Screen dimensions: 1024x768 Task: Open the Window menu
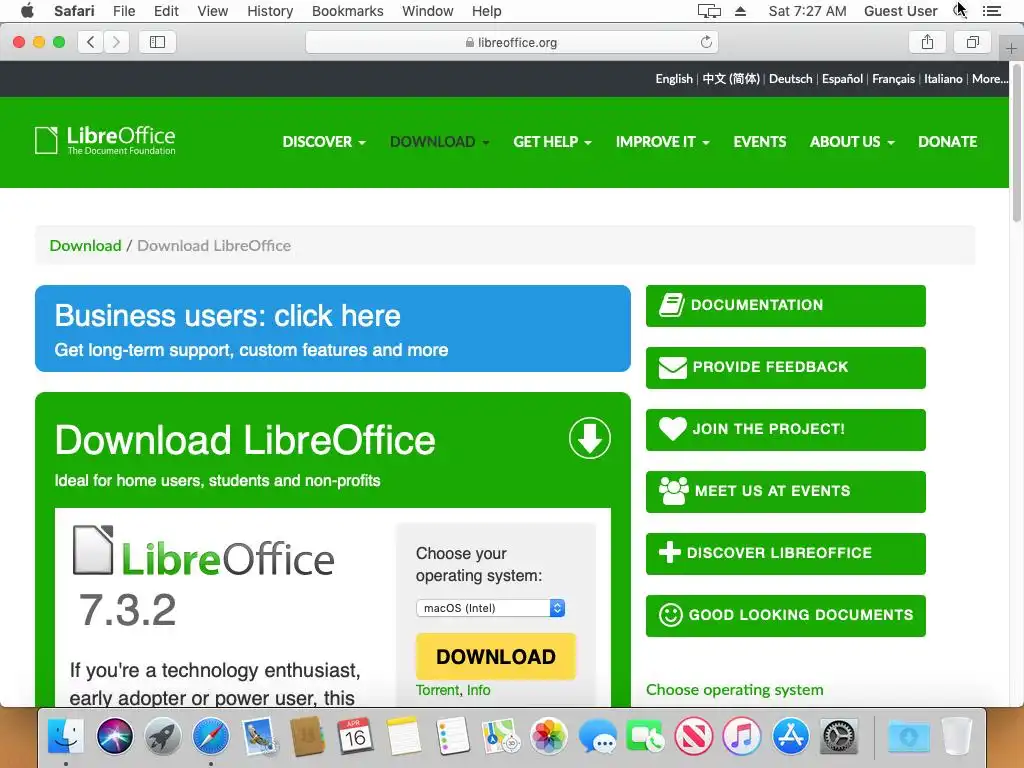click(x=428, y=11)
